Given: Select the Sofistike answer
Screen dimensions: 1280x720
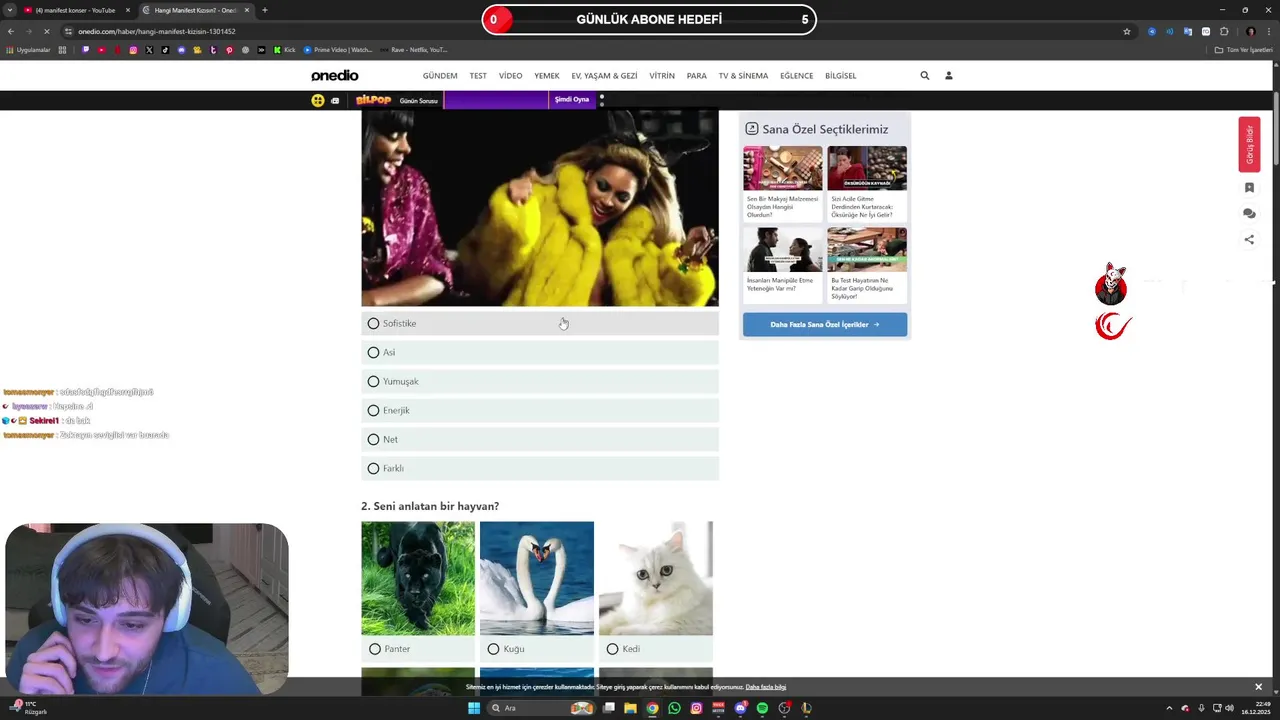Looking at the screenshot, I should 540,323.
